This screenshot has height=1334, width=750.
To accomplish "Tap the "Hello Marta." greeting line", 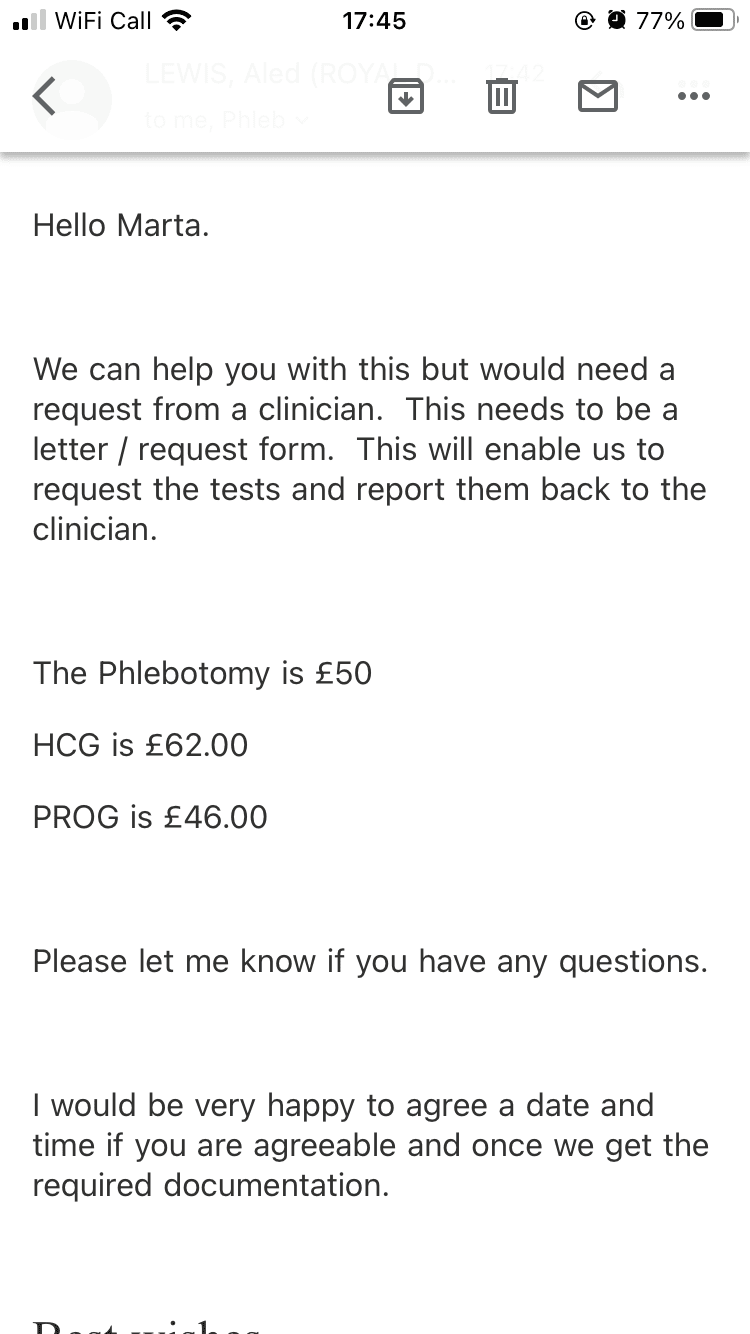I will pos(121,225).
